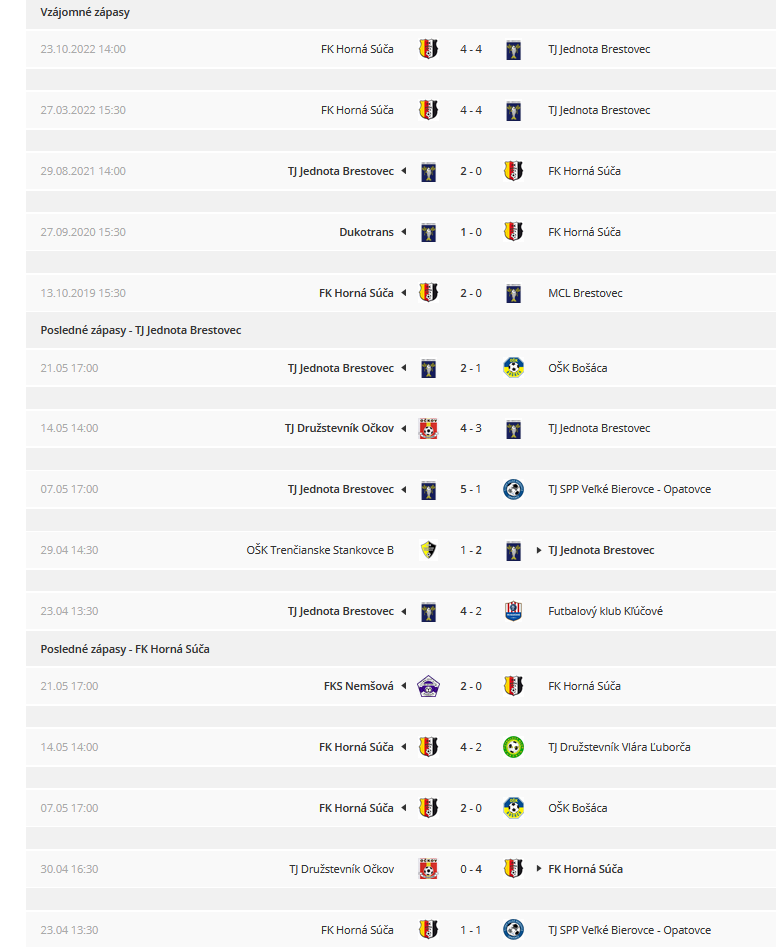Click Vzájomné zápasy section heading

[85, 12]
